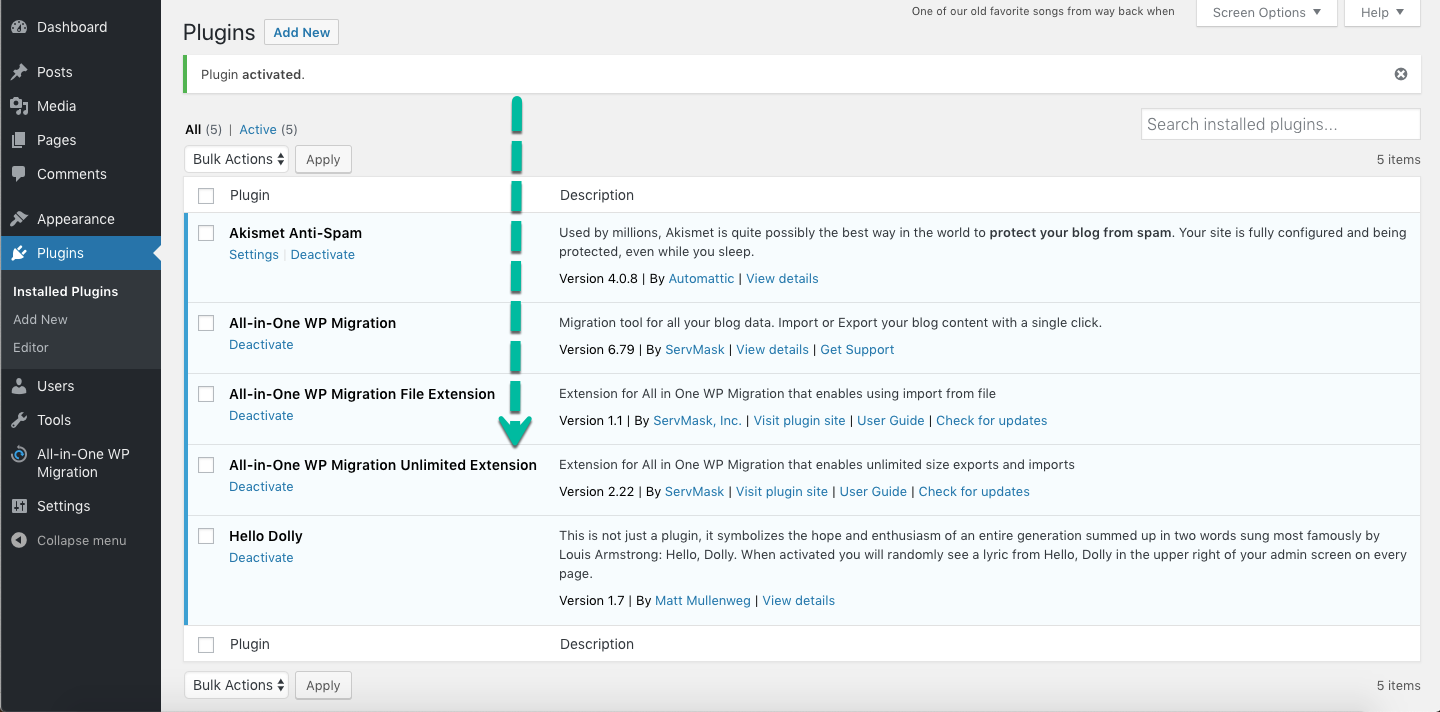
Task: Click the Description column header in table header
Action: tap(597, 195)
